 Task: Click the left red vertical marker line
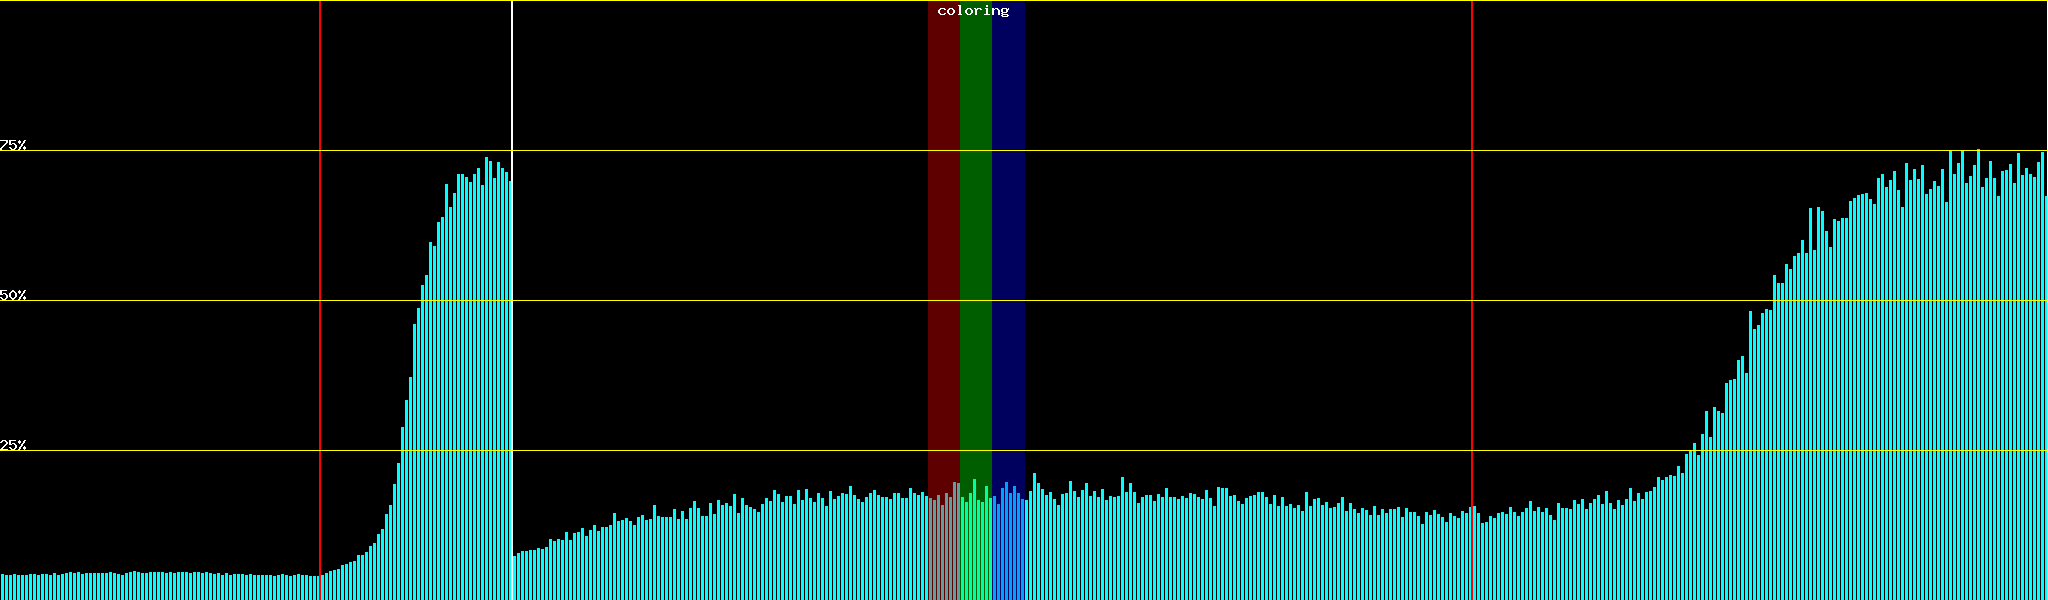point(320,300)
